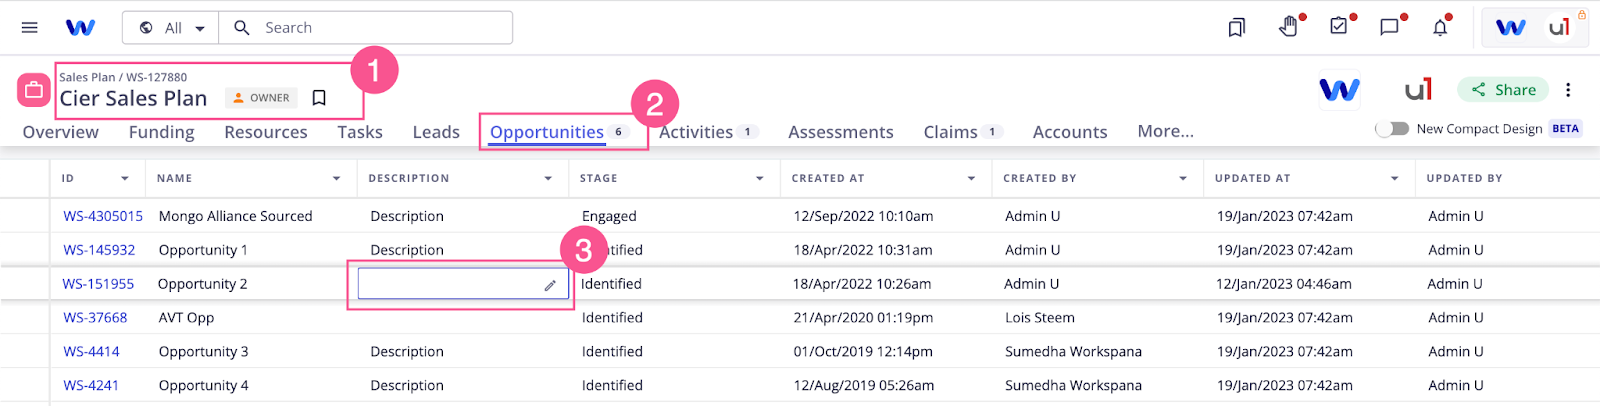Click the pencil edit icon in description cell
The image size is (1600, 406).
pos(550,285)
